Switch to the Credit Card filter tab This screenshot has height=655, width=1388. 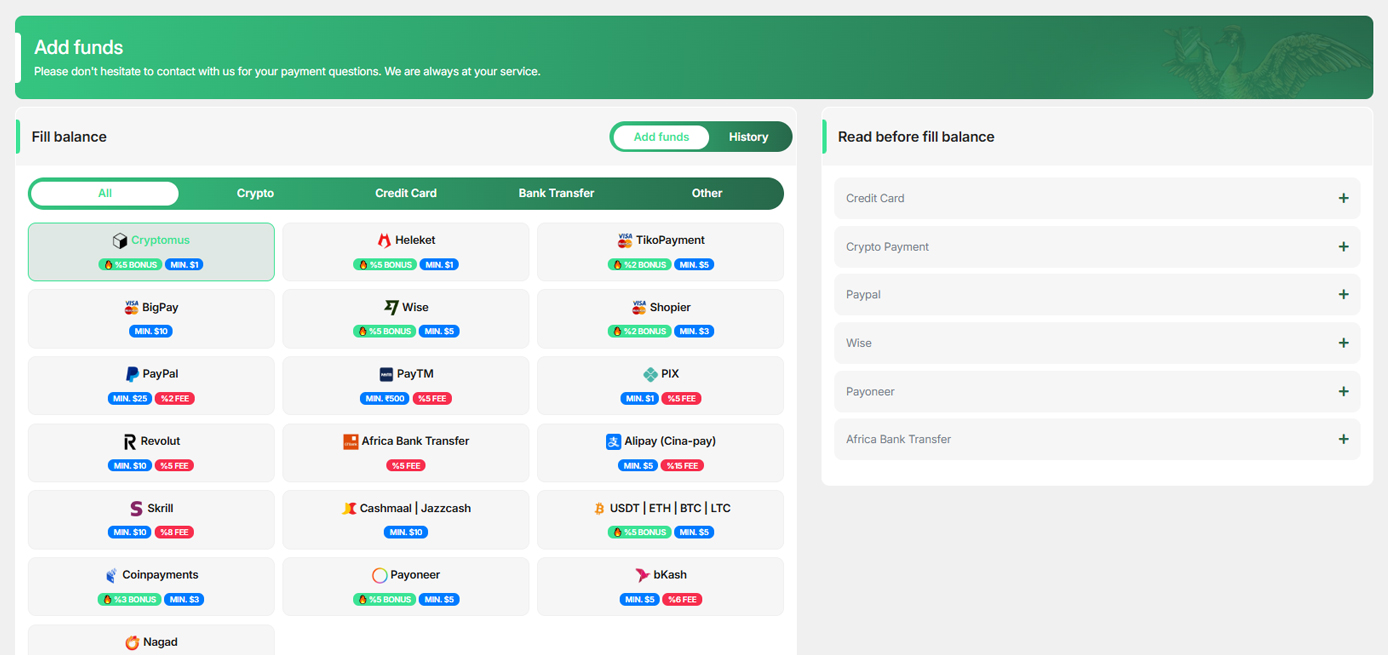point(406,193)
